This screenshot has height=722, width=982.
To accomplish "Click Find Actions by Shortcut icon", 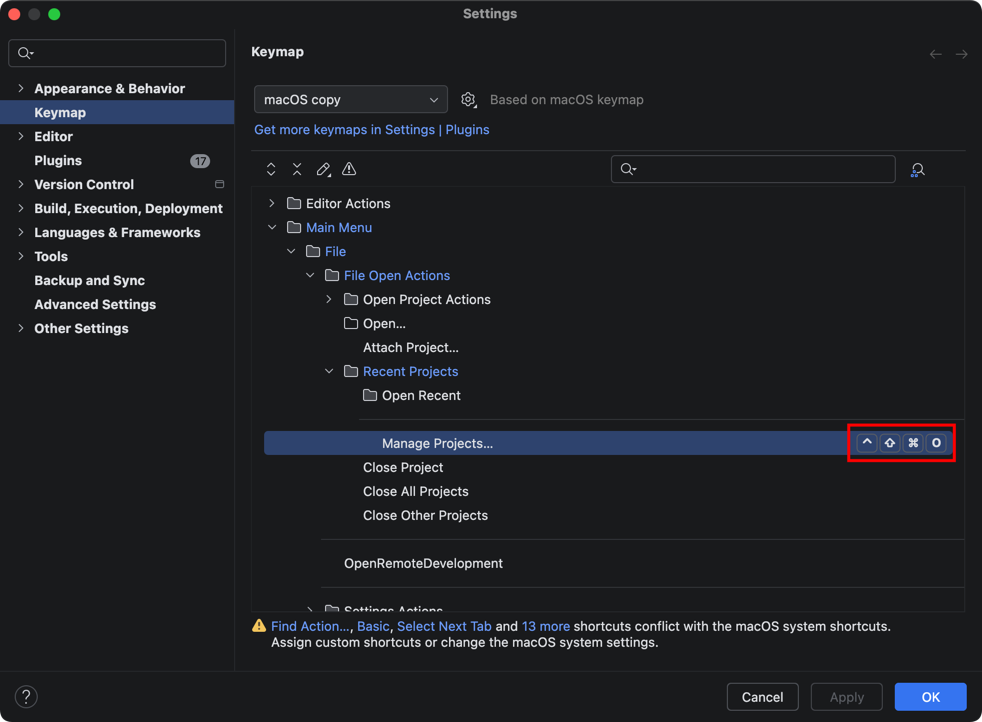I will (x=917, y=170).
